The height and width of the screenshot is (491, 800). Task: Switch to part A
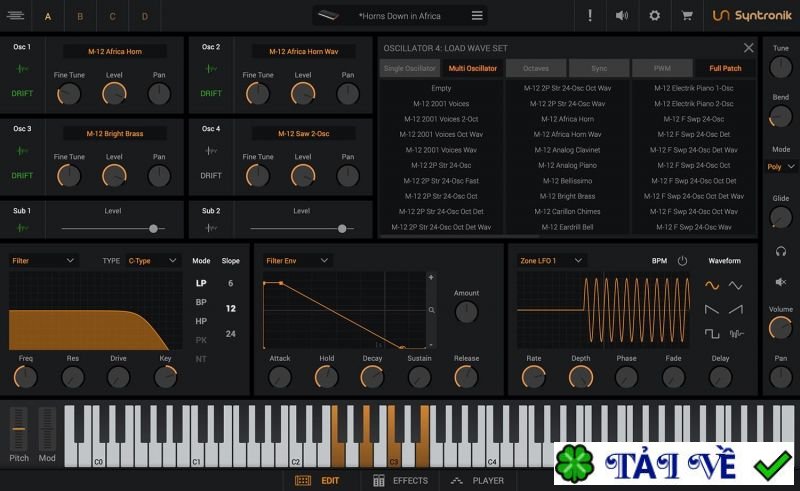(x=47, y=16)
